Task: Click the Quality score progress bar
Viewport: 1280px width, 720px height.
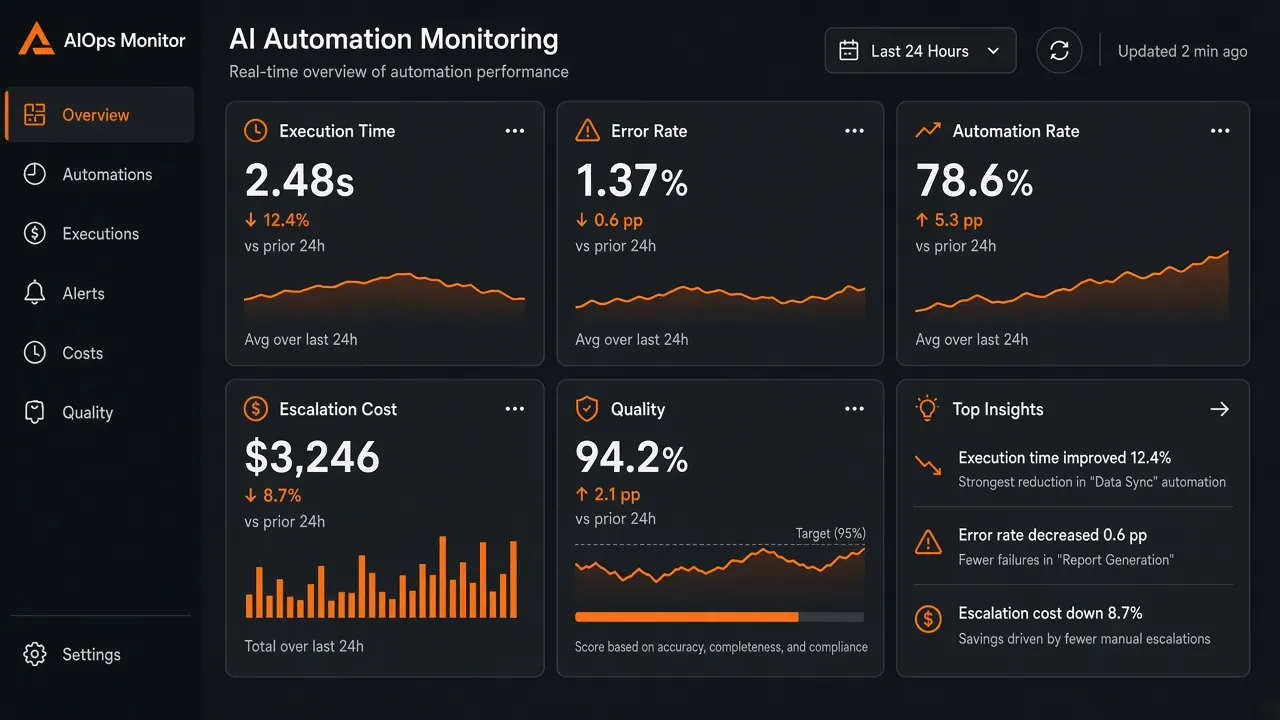Action: click(x=720, y=617)
